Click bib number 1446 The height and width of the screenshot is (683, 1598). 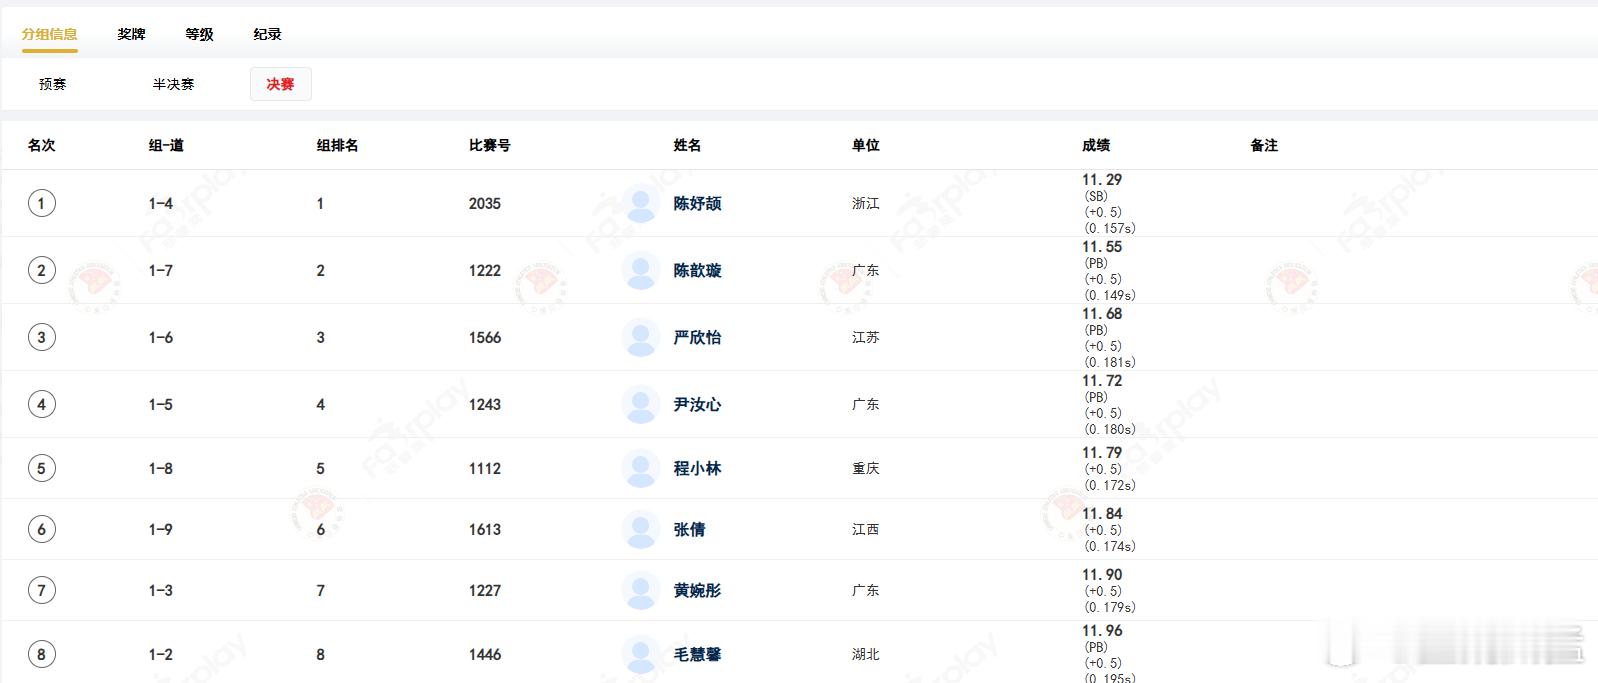click(x=485, y=654)
